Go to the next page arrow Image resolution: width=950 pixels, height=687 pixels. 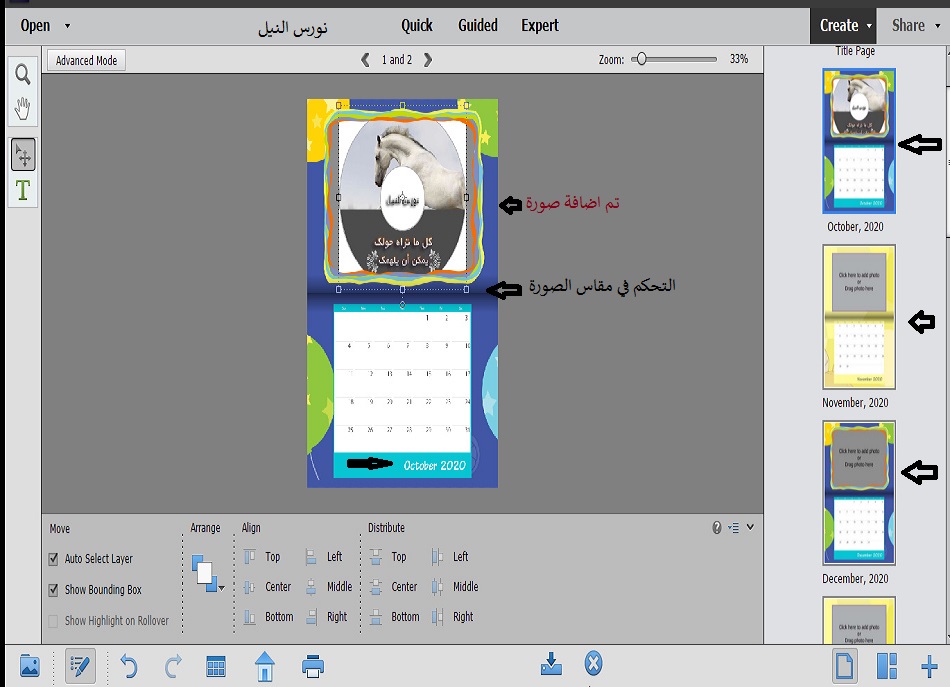click(x=428, y=60)
